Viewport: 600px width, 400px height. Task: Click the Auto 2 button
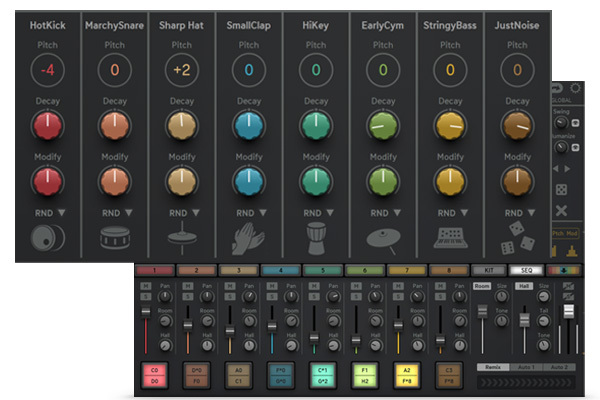pos(559,367)
